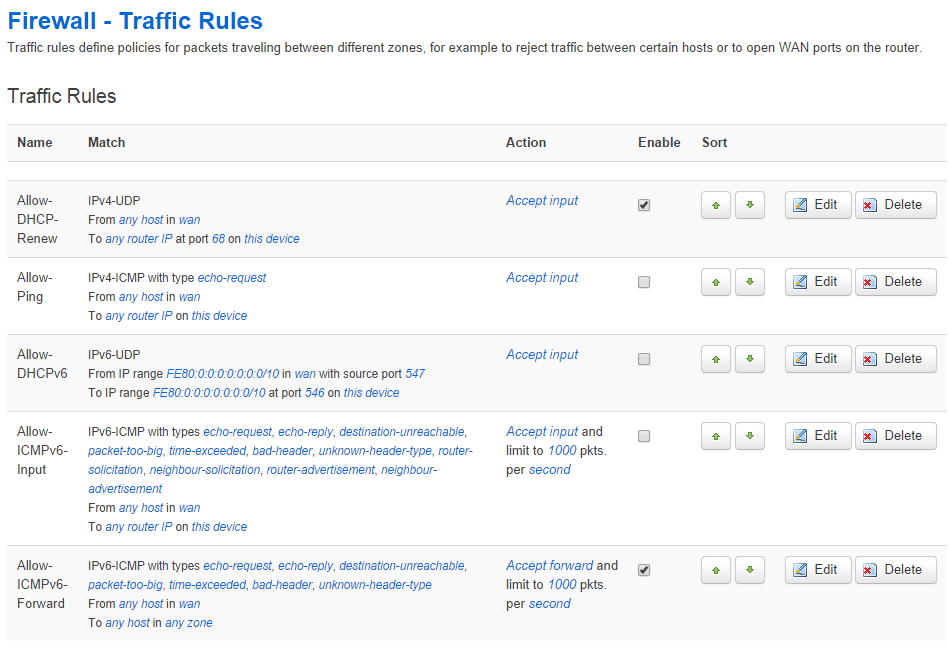Open the port 68 link

click(218, 239)
